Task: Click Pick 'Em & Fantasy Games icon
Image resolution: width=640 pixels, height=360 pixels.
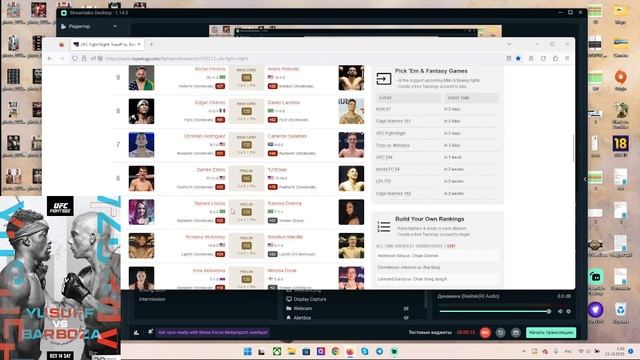Action: tap(384, 79)
